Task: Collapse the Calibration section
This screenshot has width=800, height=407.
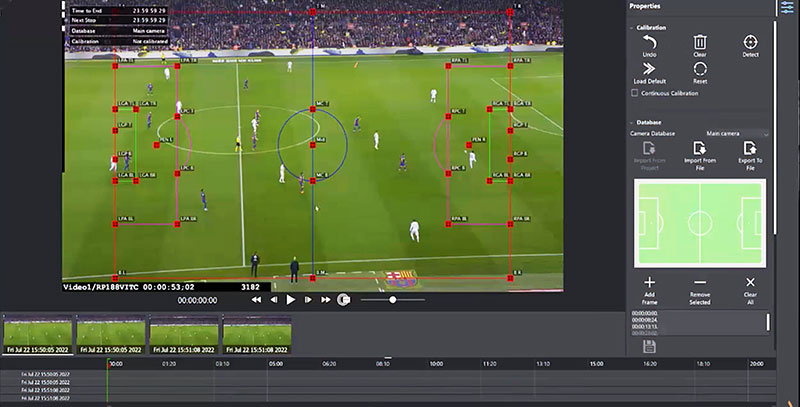Action: pos(632,28)
